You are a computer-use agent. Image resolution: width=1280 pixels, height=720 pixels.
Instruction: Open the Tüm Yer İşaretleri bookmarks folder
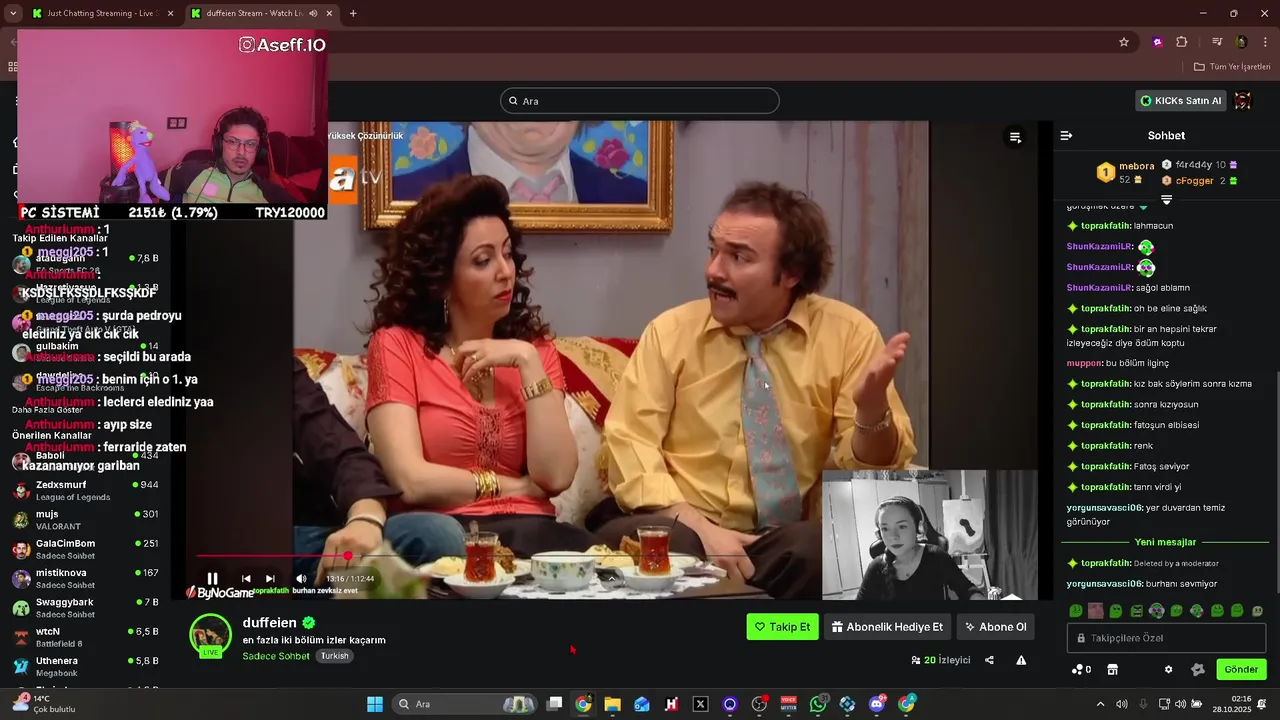1232,67
